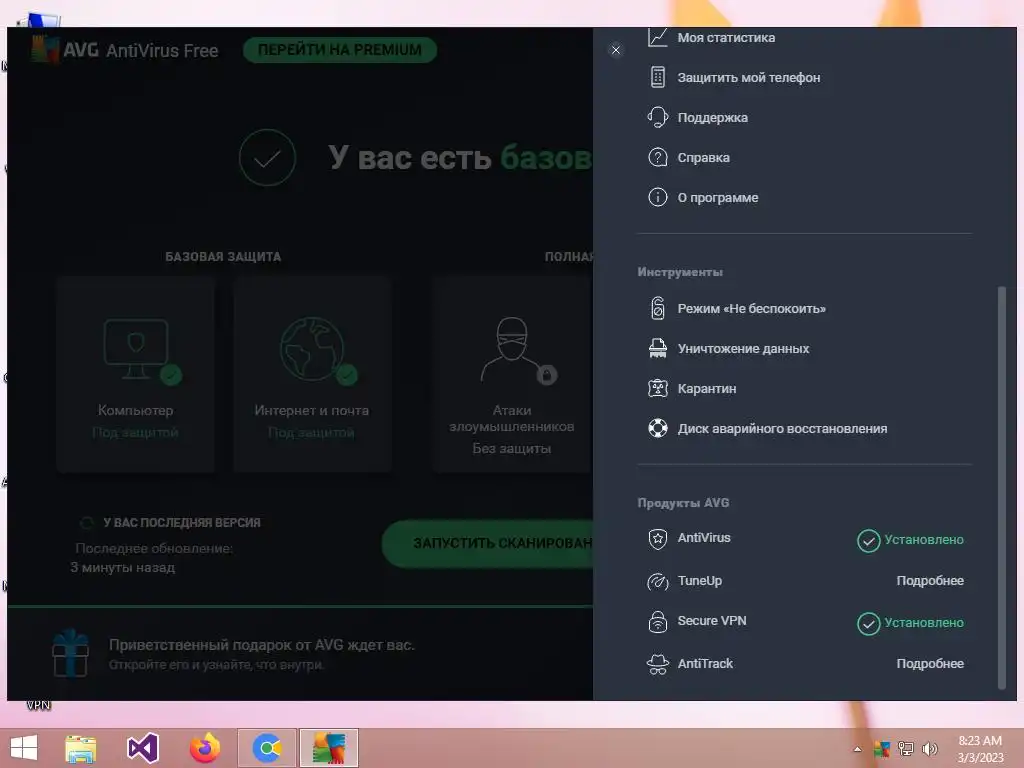The image size is (1024, 768).
Task: Click the volume speaker tray icon
Action: (x=929, y=749)
